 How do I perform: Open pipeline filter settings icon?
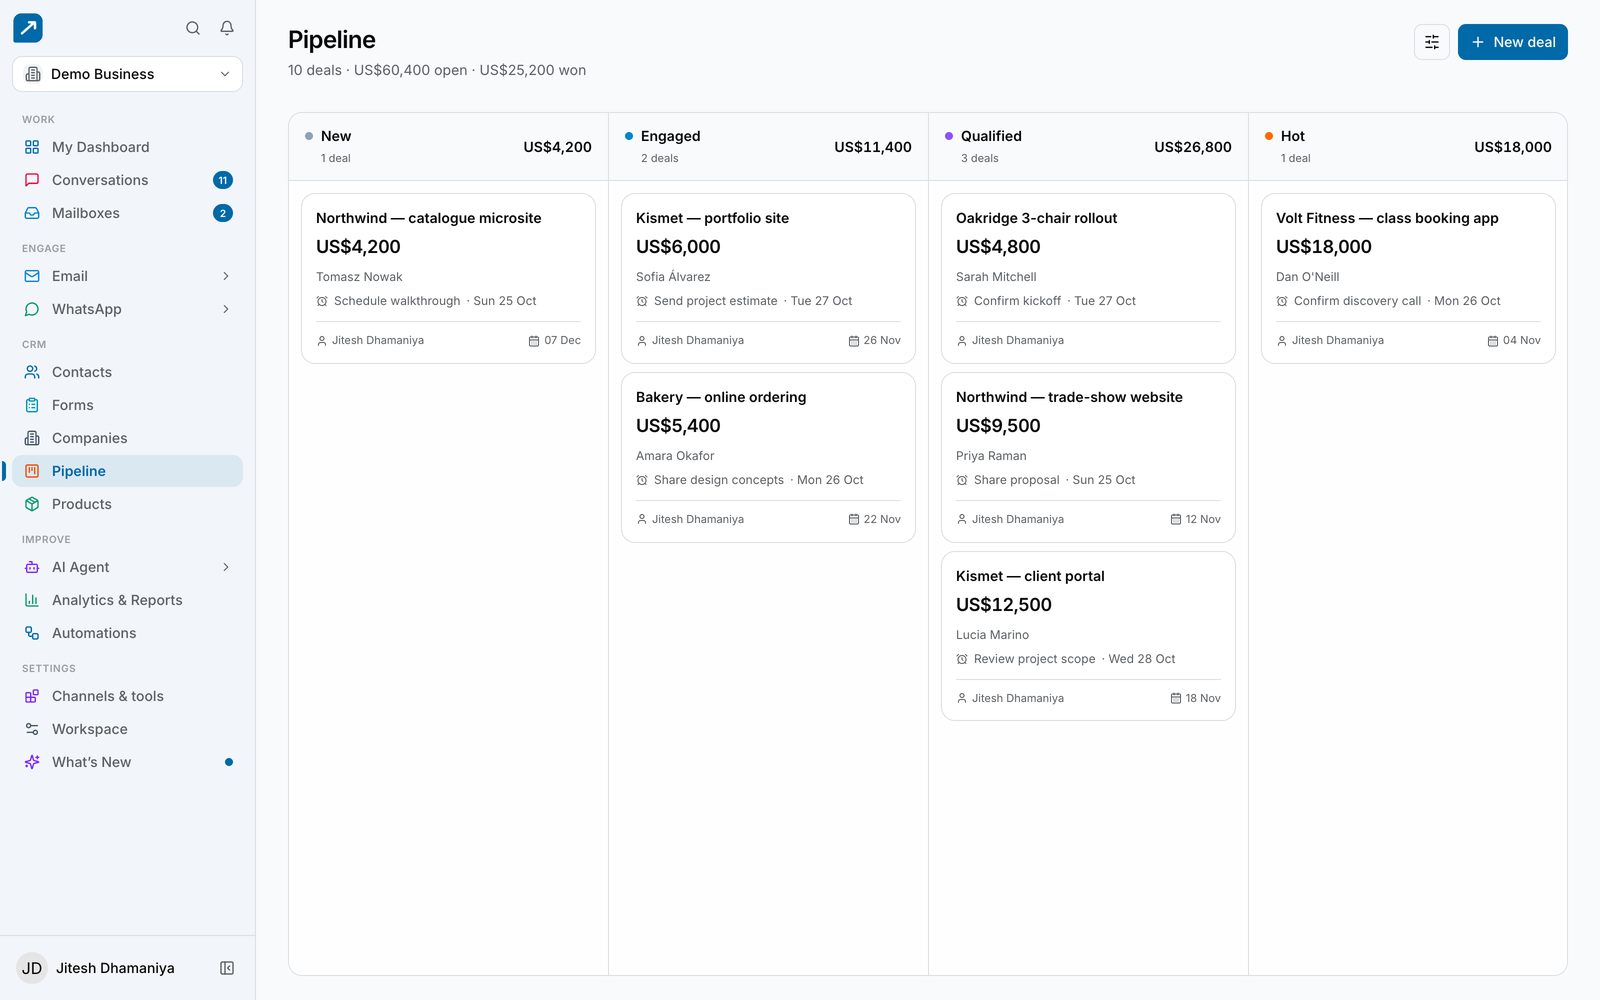pyautogui.click(x=1432, y=42)
